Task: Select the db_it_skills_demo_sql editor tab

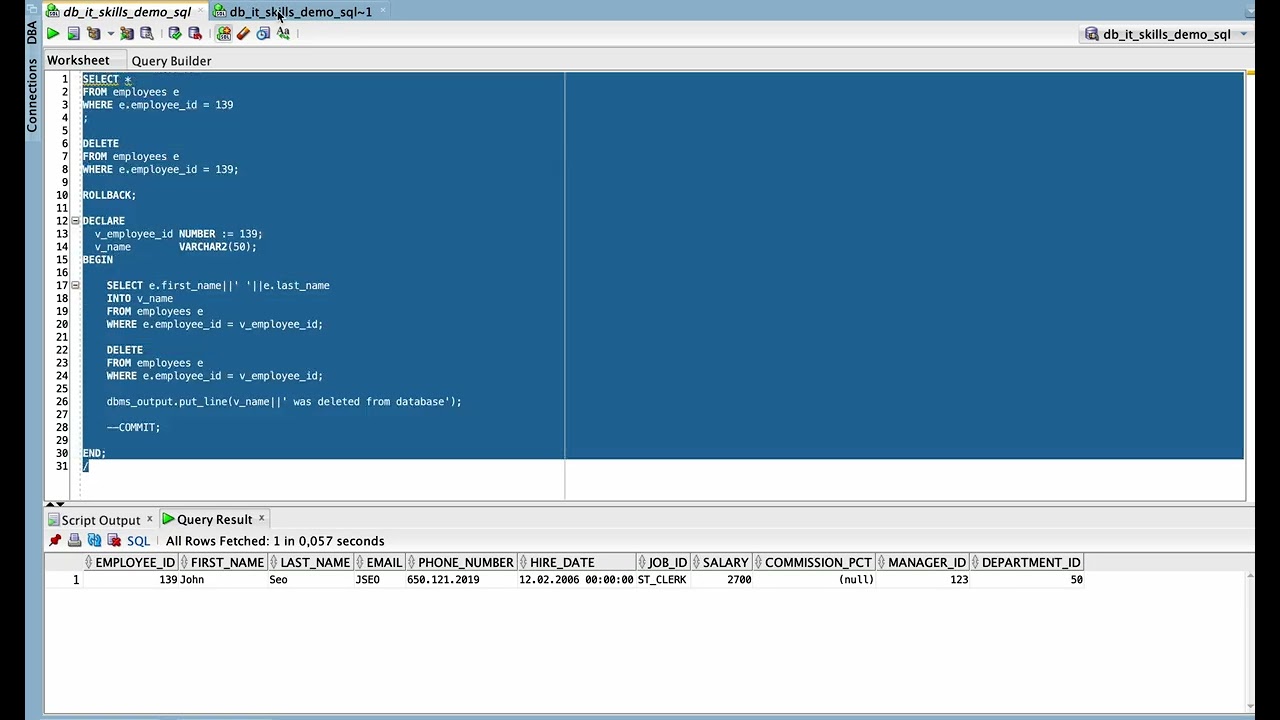Action: 127,12
